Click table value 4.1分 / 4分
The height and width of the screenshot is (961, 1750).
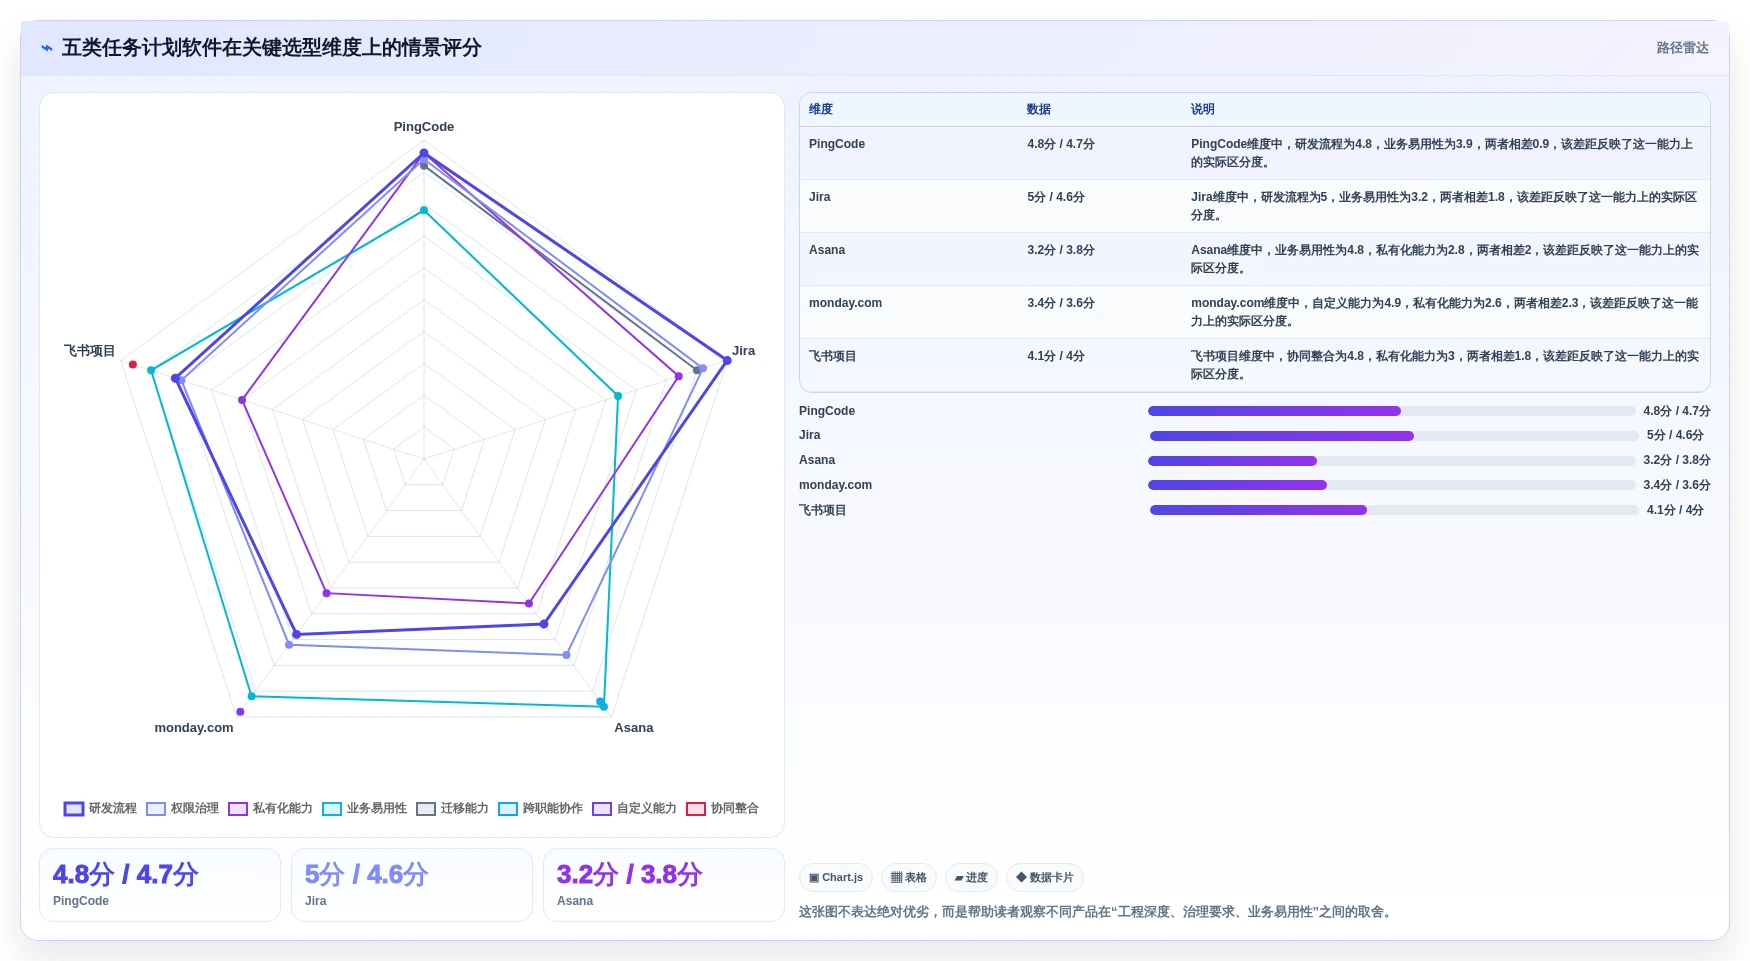[1056, 356]
